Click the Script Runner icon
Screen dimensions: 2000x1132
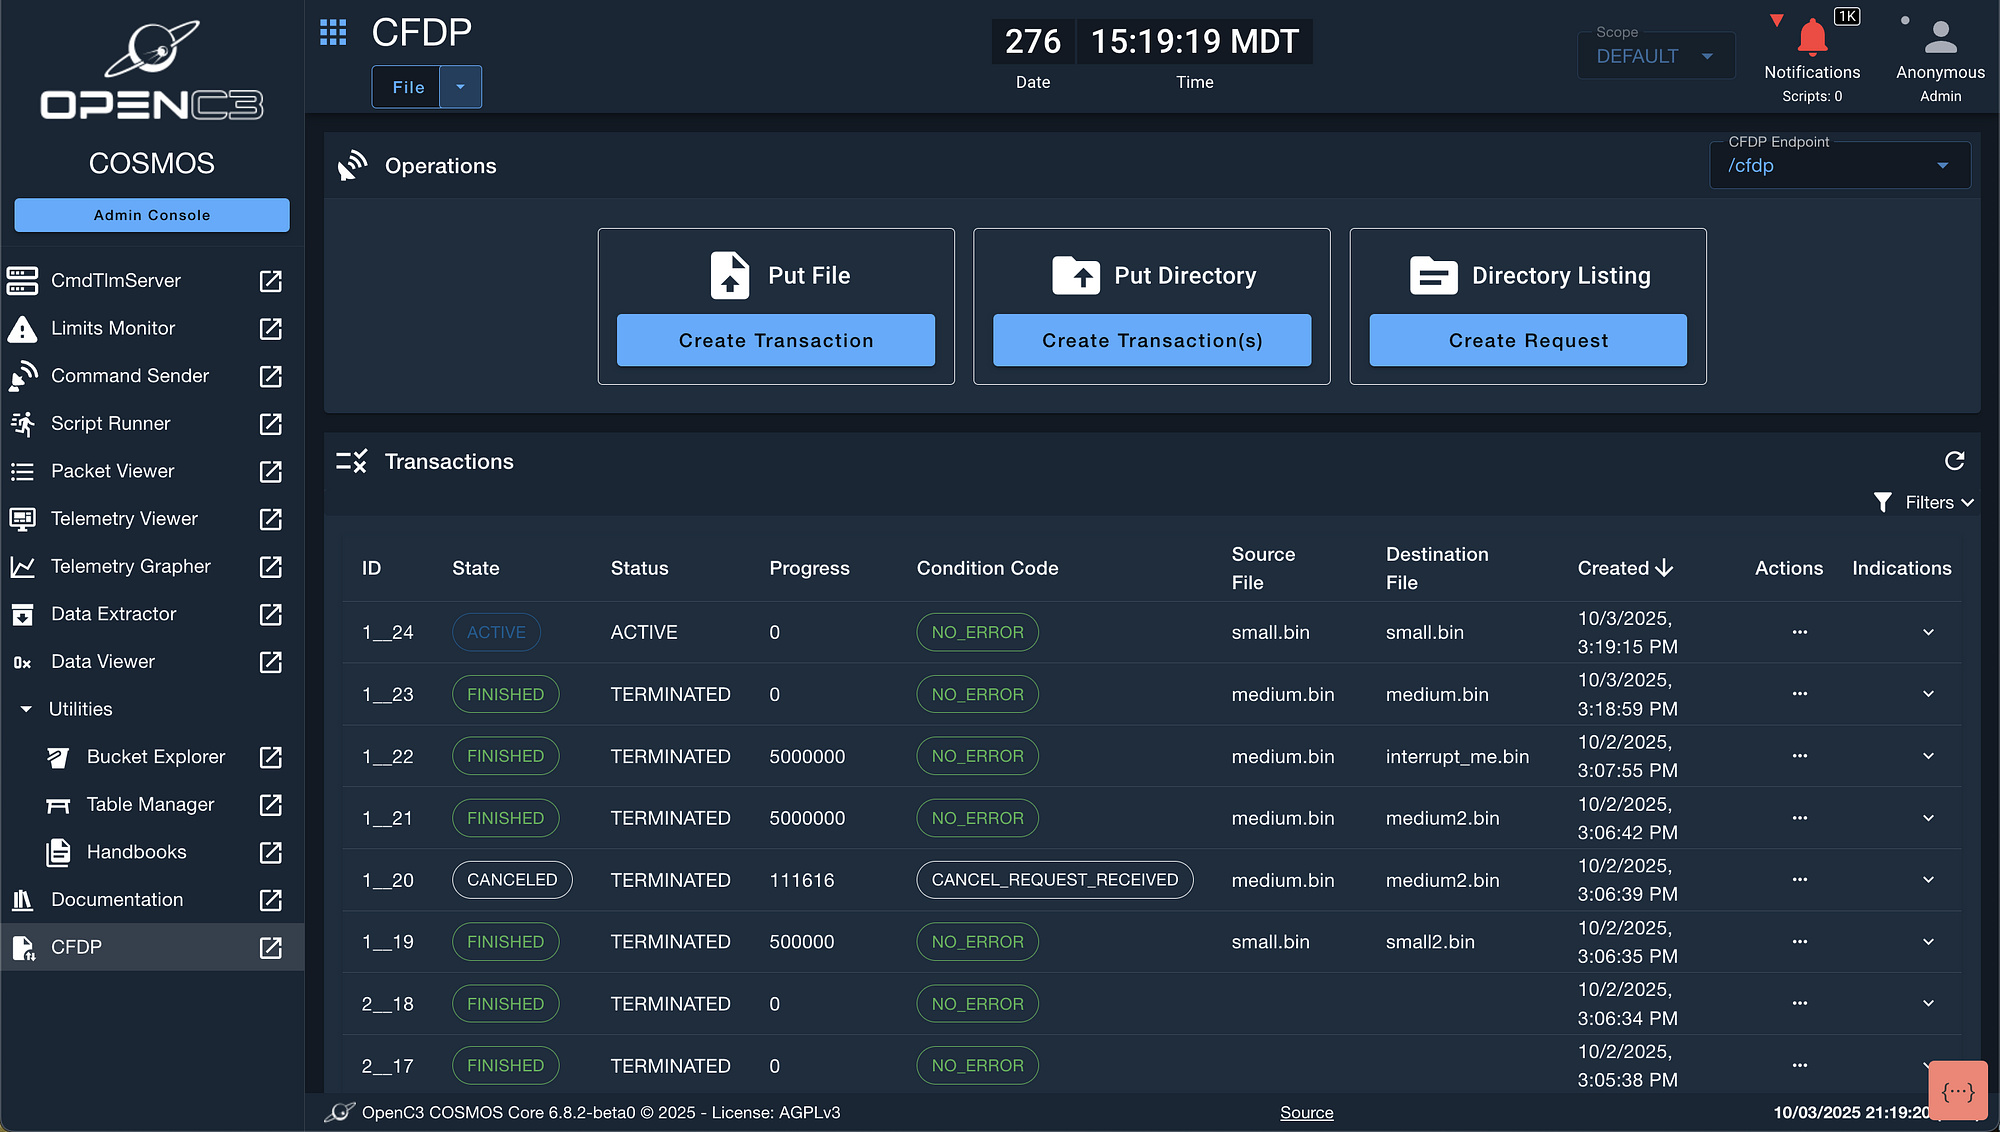[22, 423]
